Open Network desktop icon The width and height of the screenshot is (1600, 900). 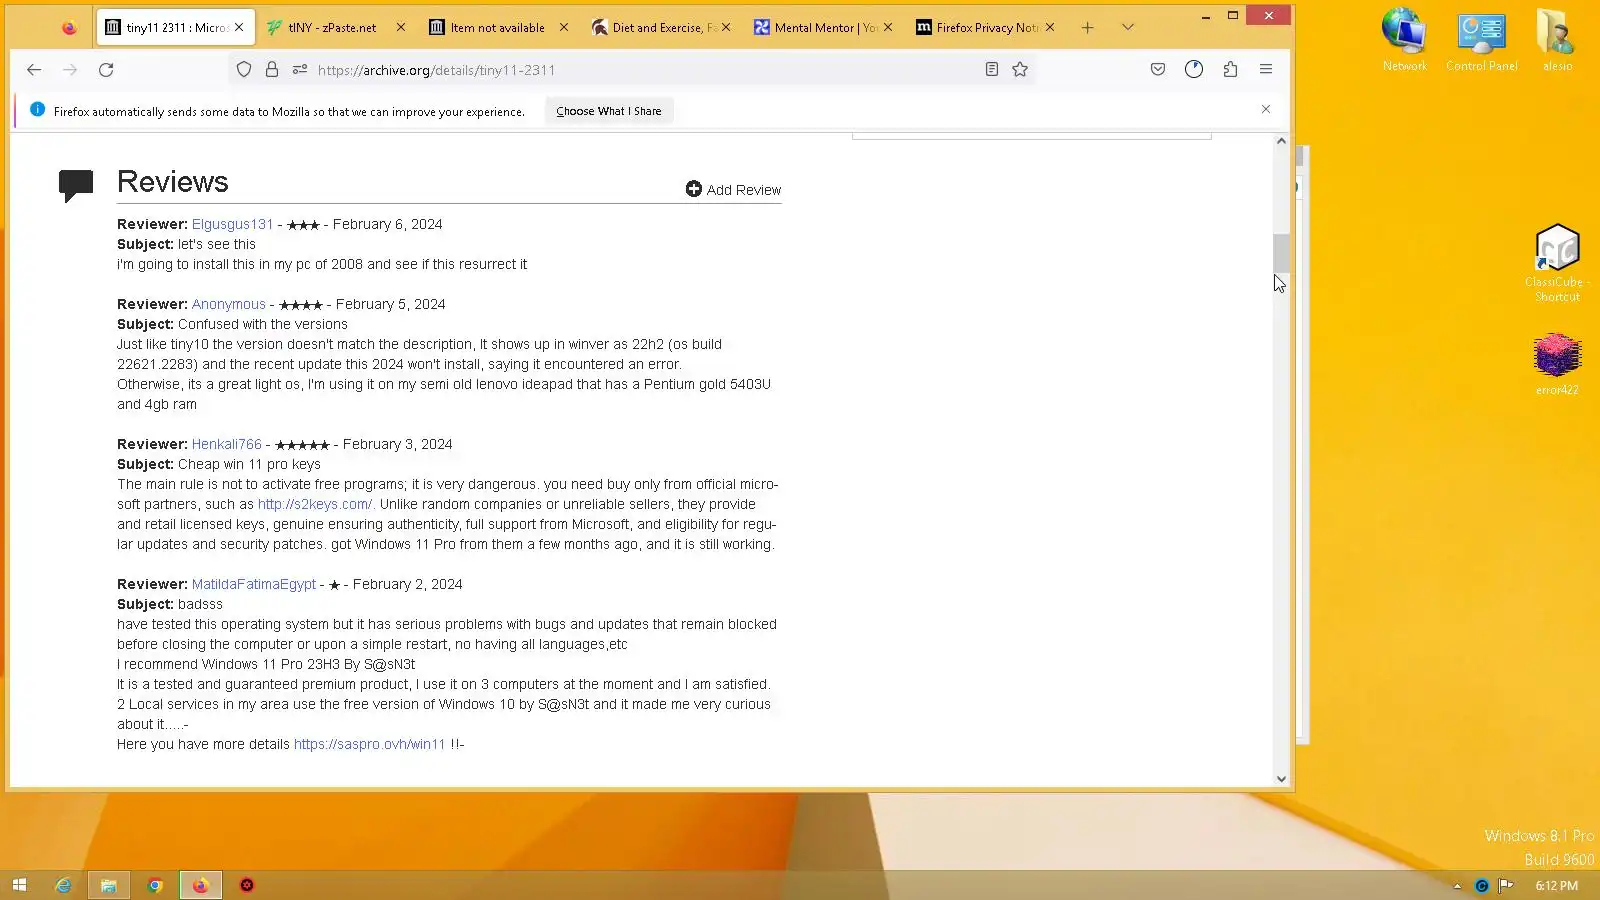(x=1404, y=40)
